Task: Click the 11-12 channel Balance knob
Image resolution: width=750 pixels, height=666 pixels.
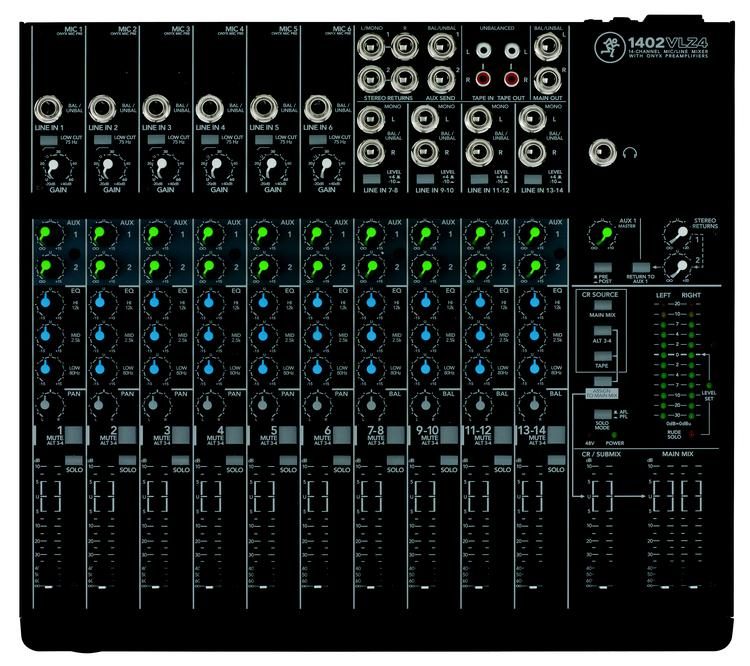Action: click(x=480, y=405)
